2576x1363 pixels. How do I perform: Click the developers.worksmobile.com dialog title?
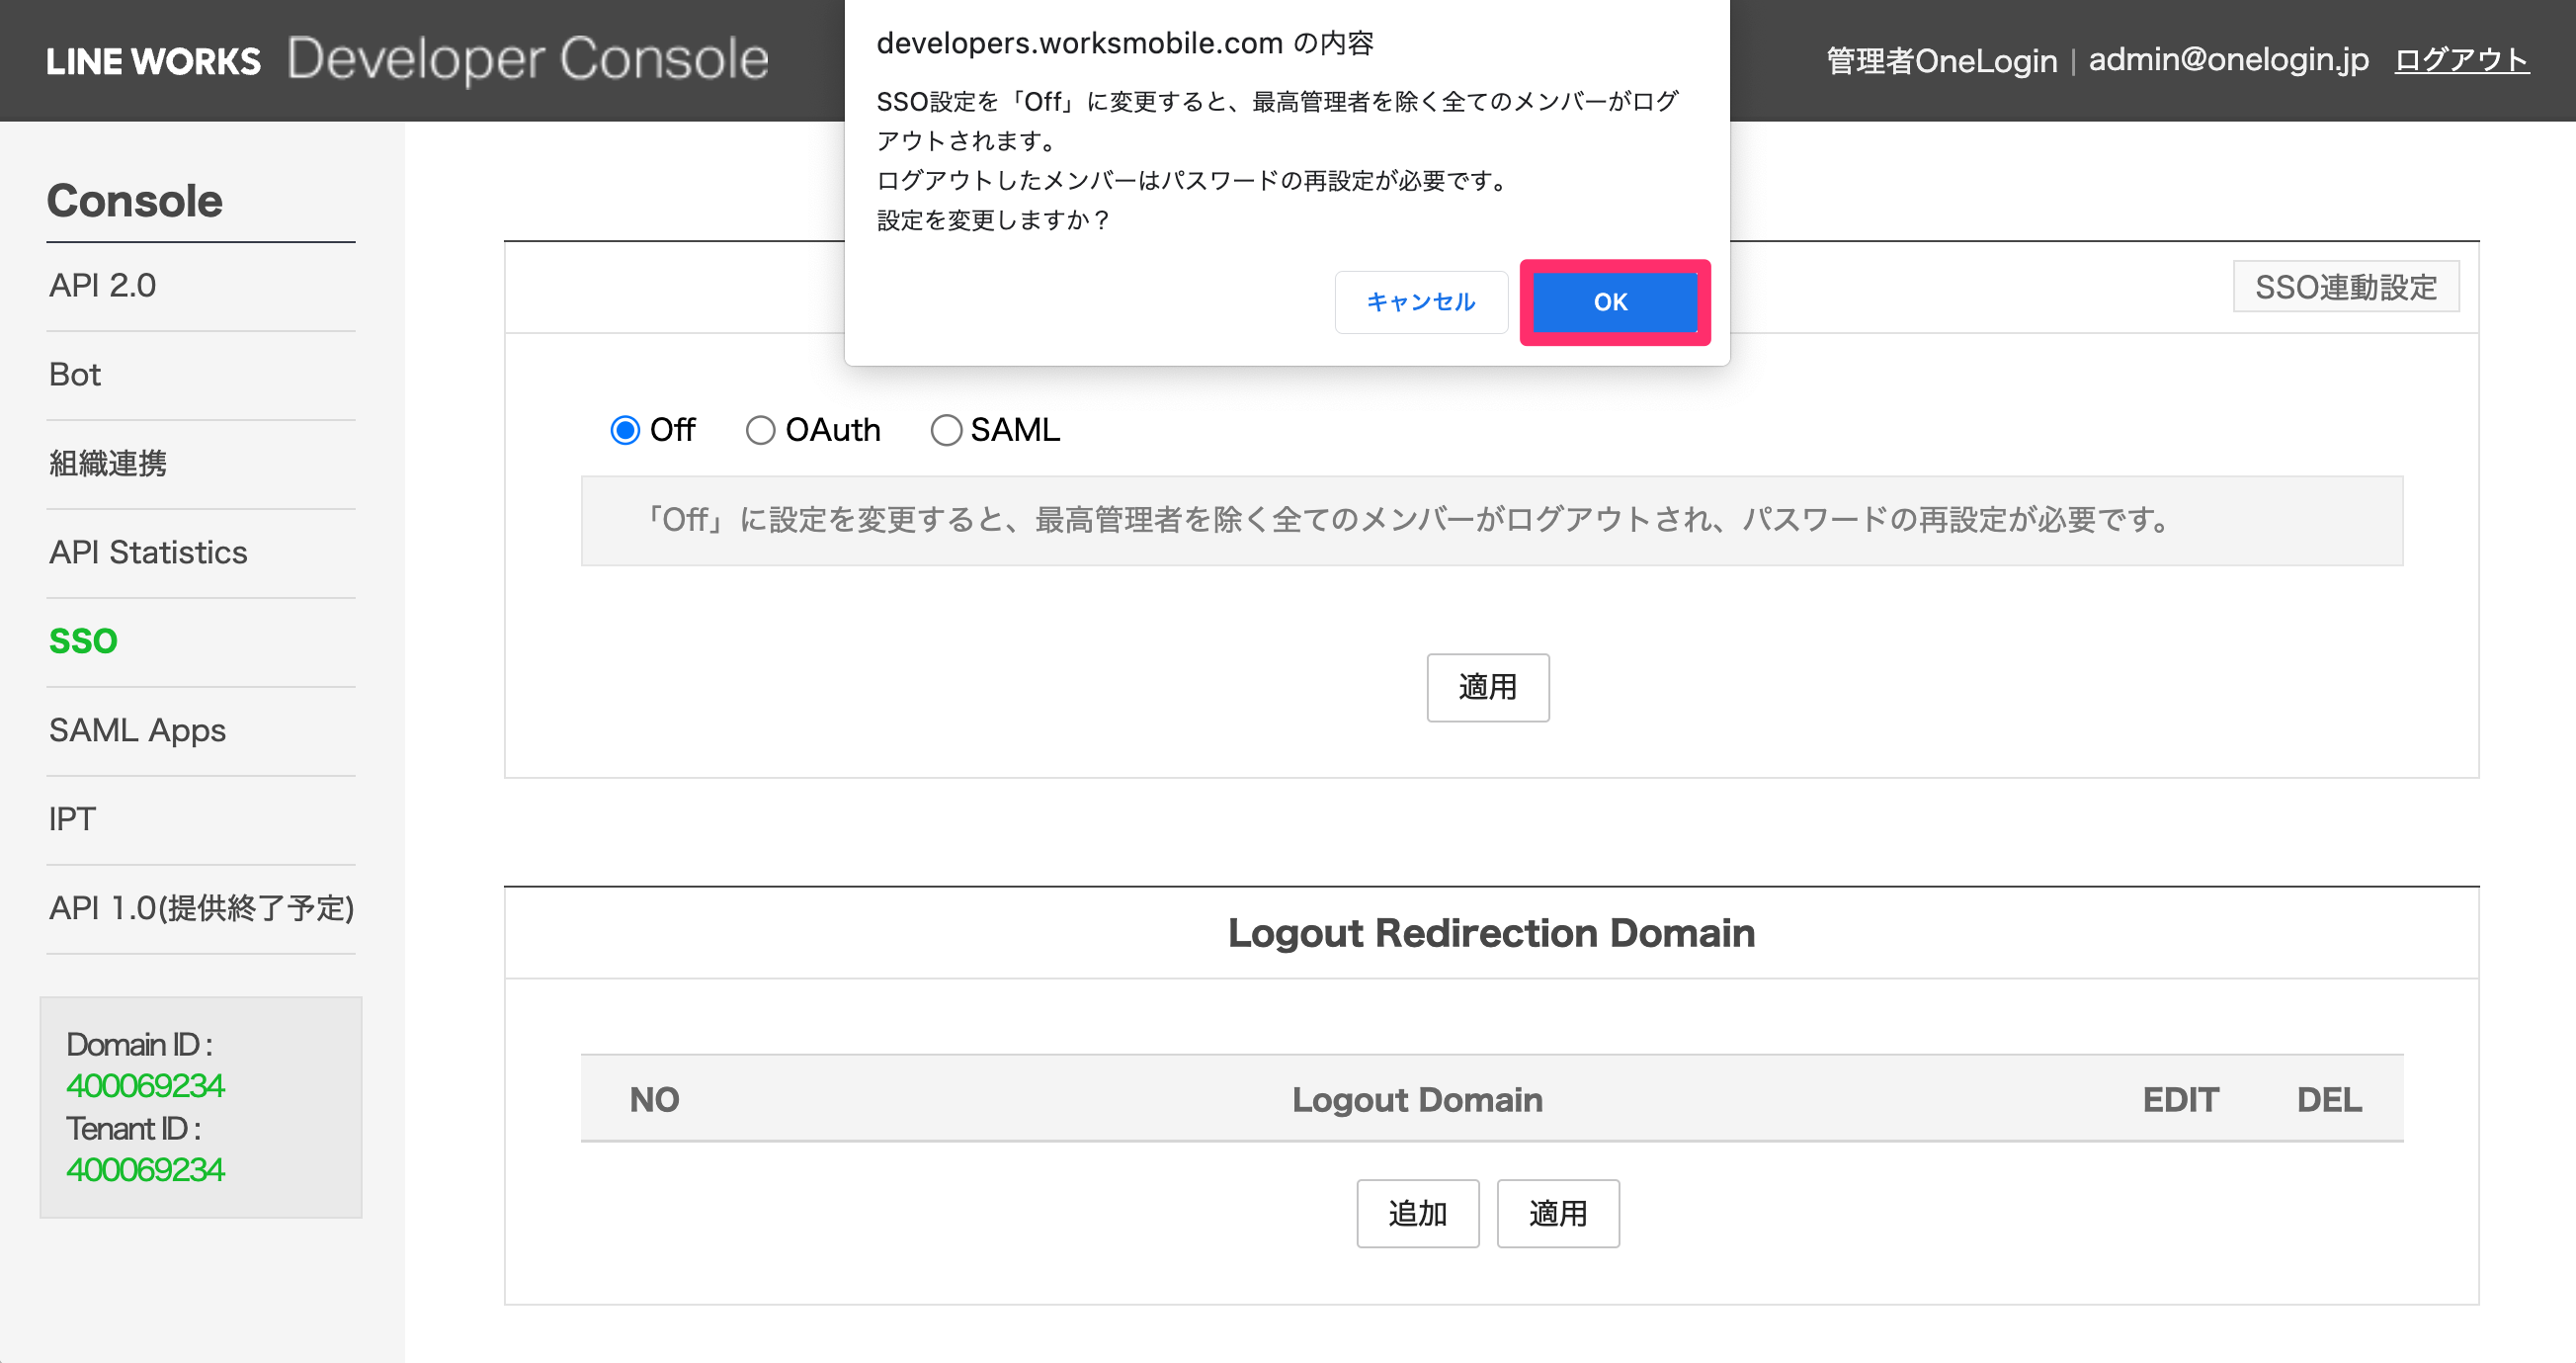coord(1125,43)
